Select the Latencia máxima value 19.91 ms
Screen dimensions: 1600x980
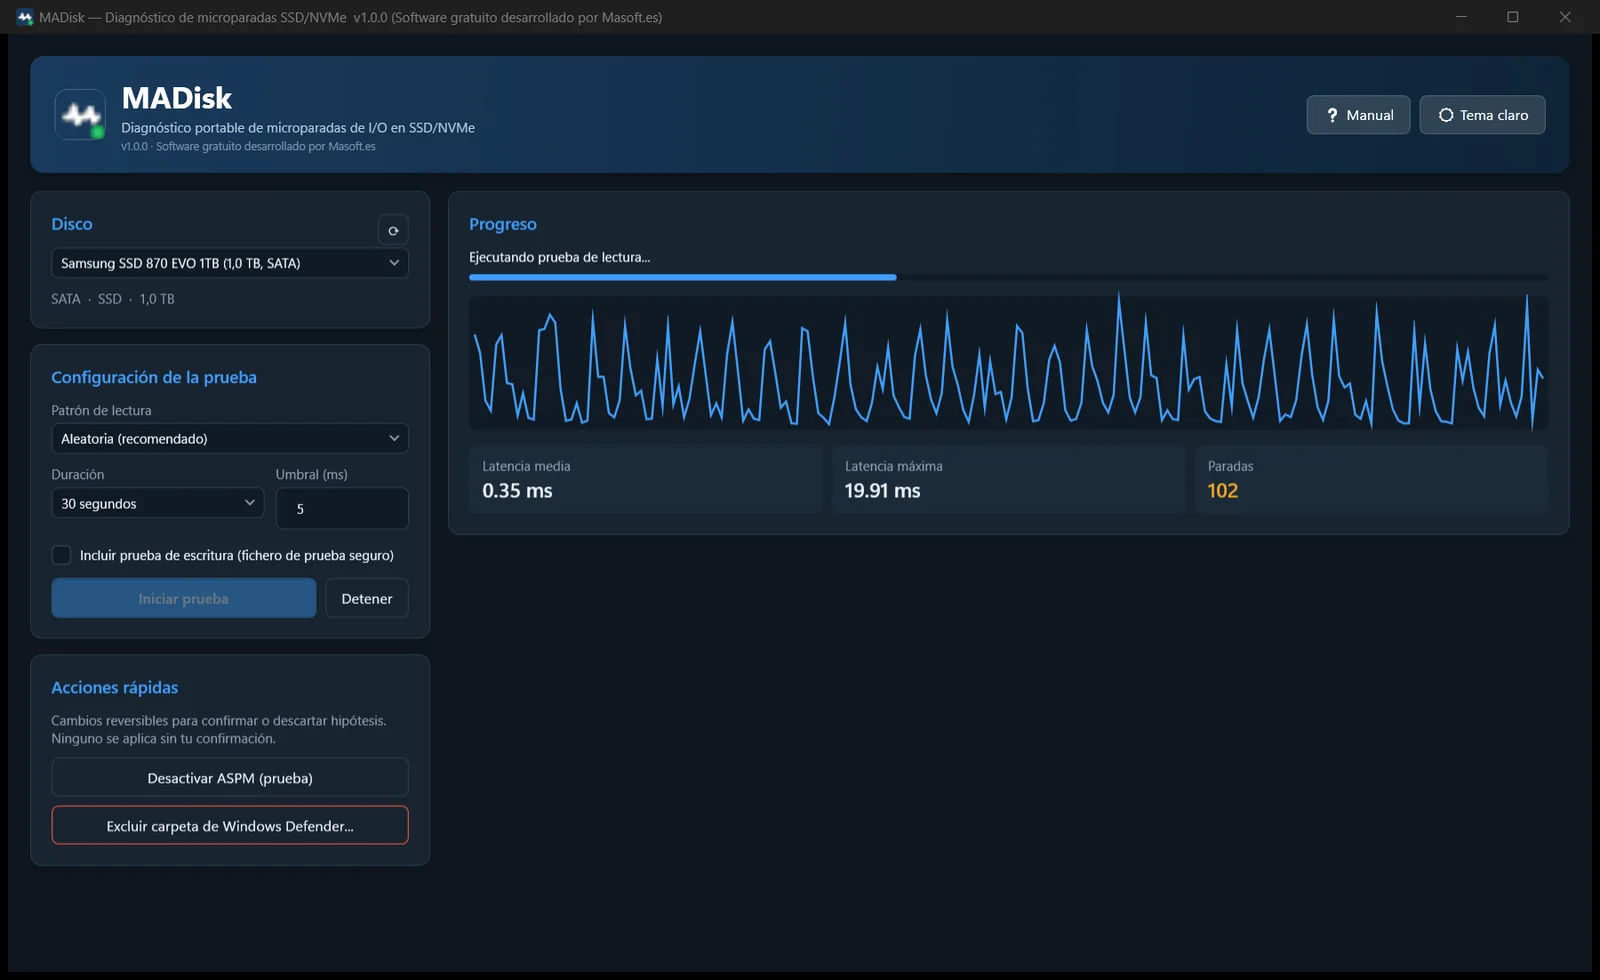pyautogui.click(x=882, y=491)
